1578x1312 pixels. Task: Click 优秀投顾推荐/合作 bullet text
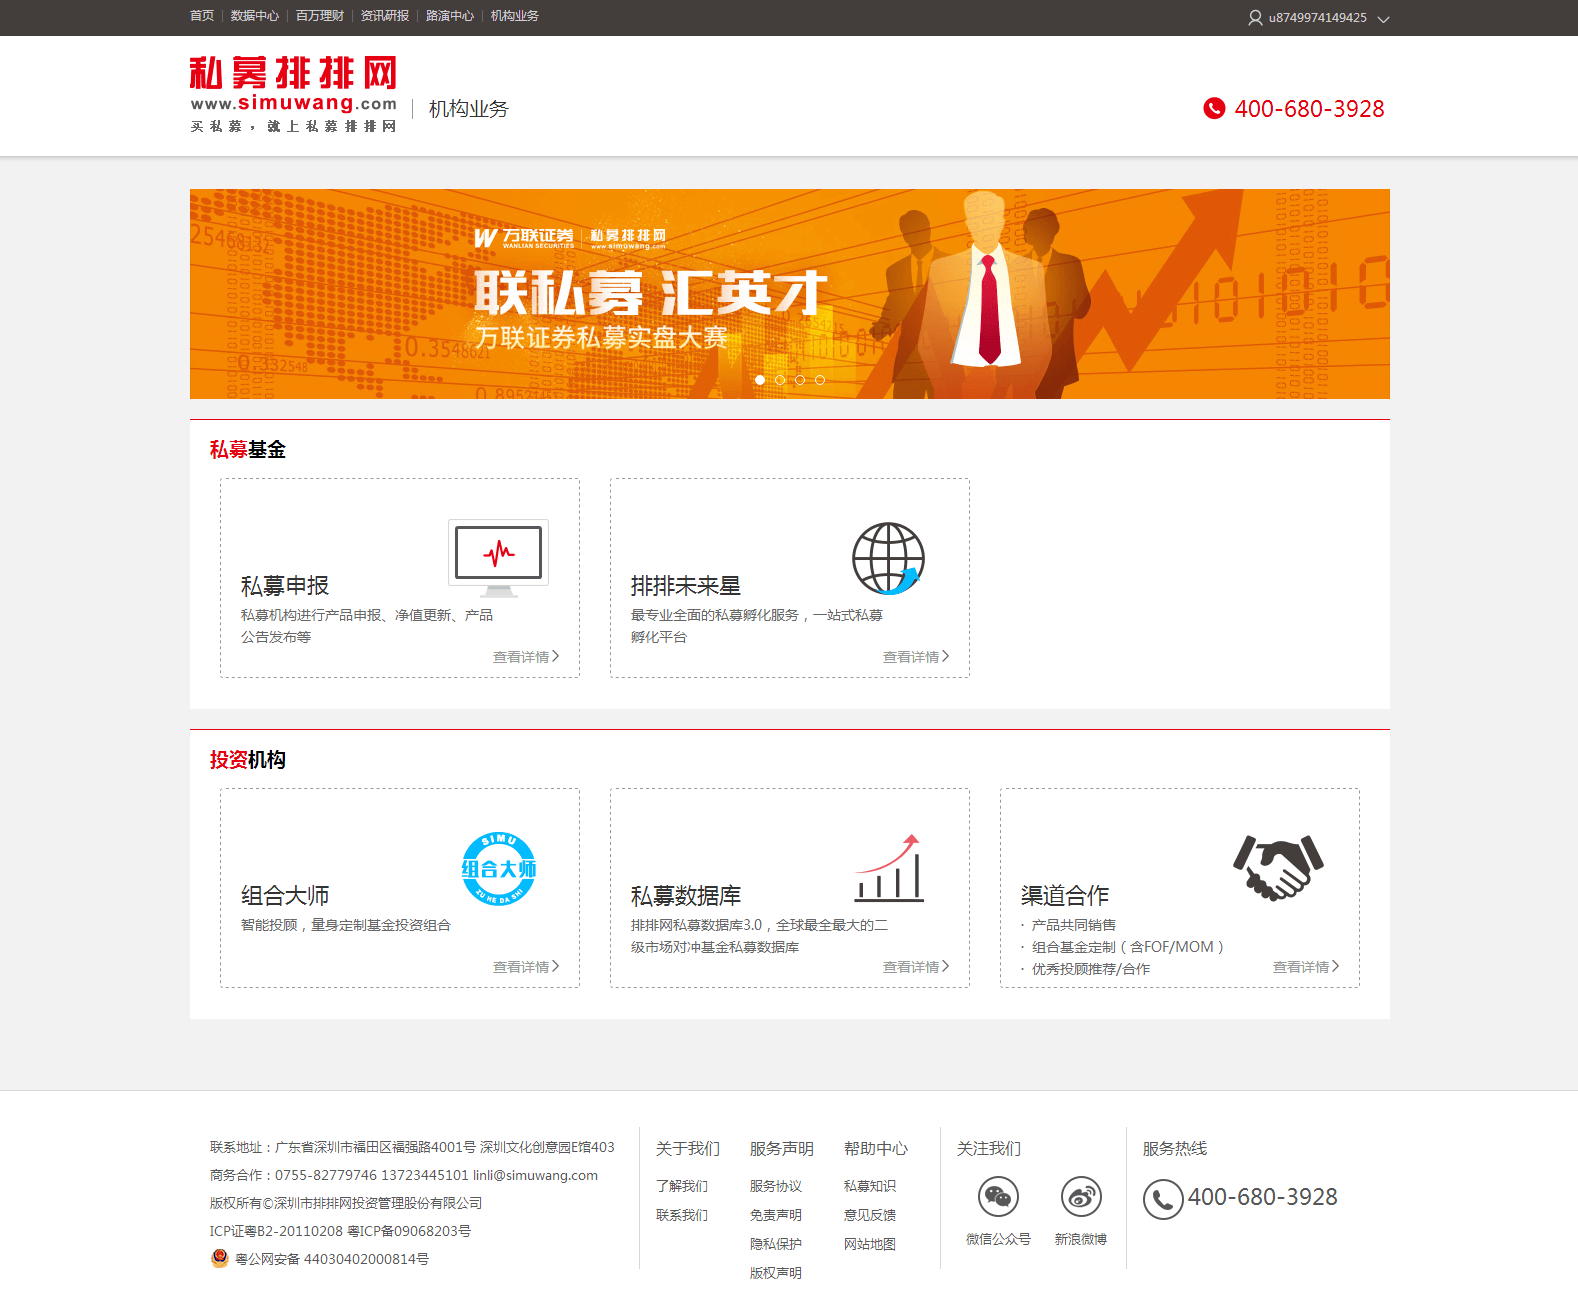(1091, 969)
